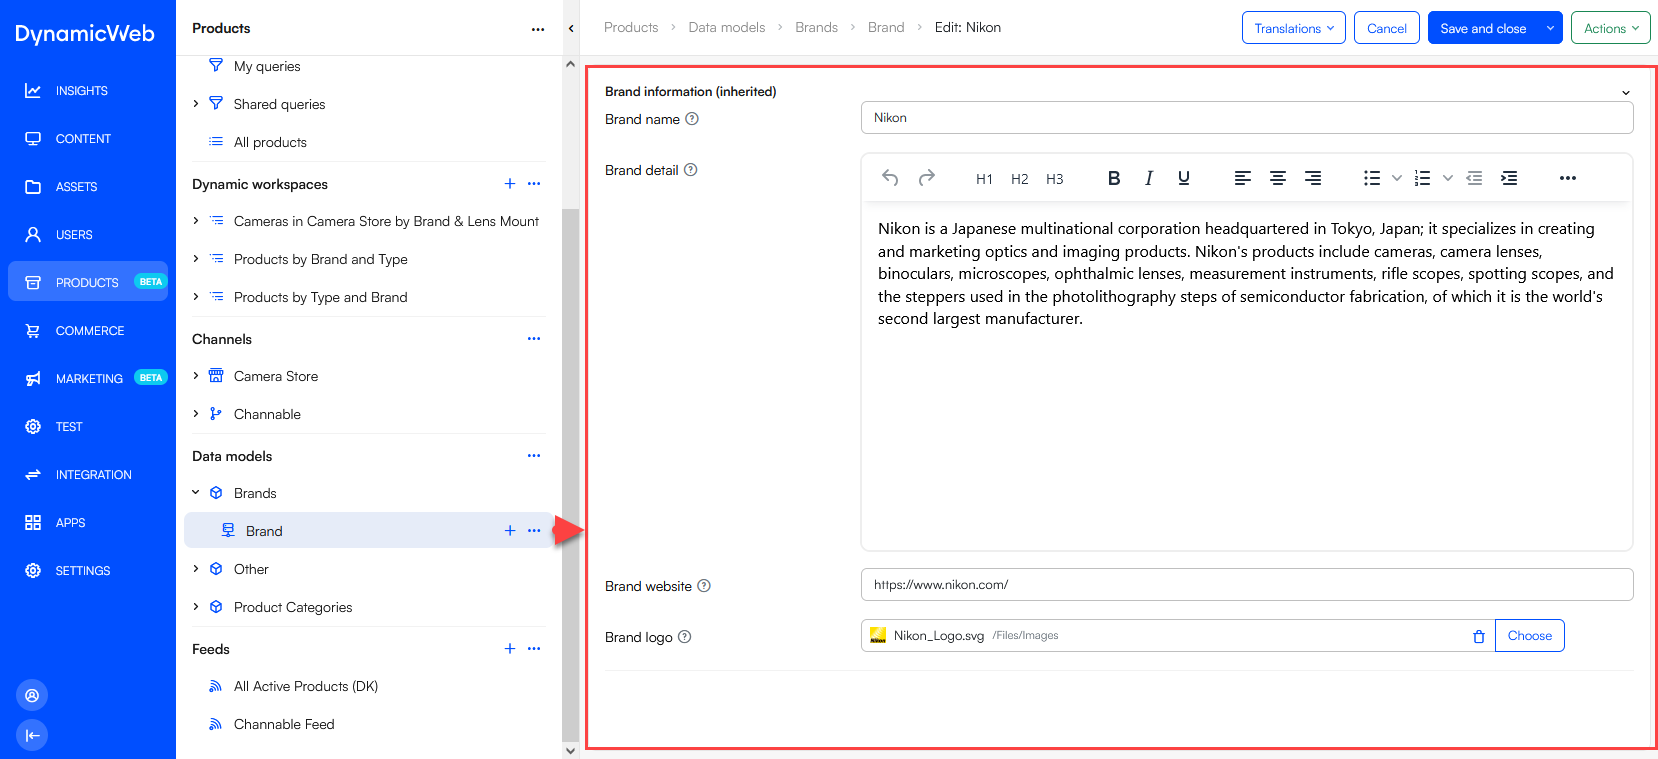This screenshot has width=1658, height=759.
Task: Undo the last edit in Brand detail
Action: 890,178
